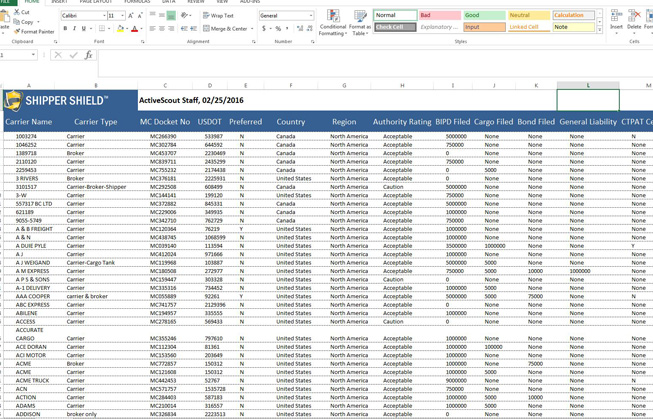Toggle Italic formatting
This screenshot has width=653, height=419.
point(75,29)
